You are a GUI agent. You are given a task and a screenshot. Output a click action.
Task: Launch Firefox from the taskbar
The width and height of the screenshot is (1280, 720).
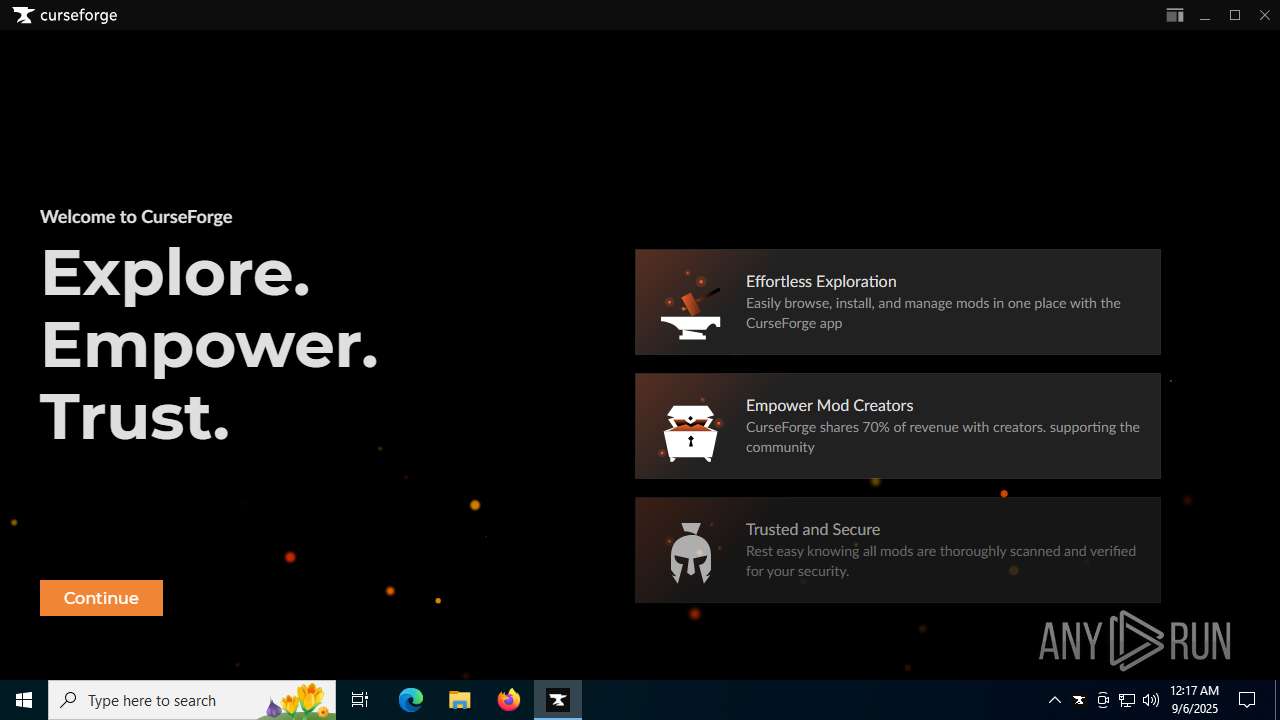coord(509,700)
